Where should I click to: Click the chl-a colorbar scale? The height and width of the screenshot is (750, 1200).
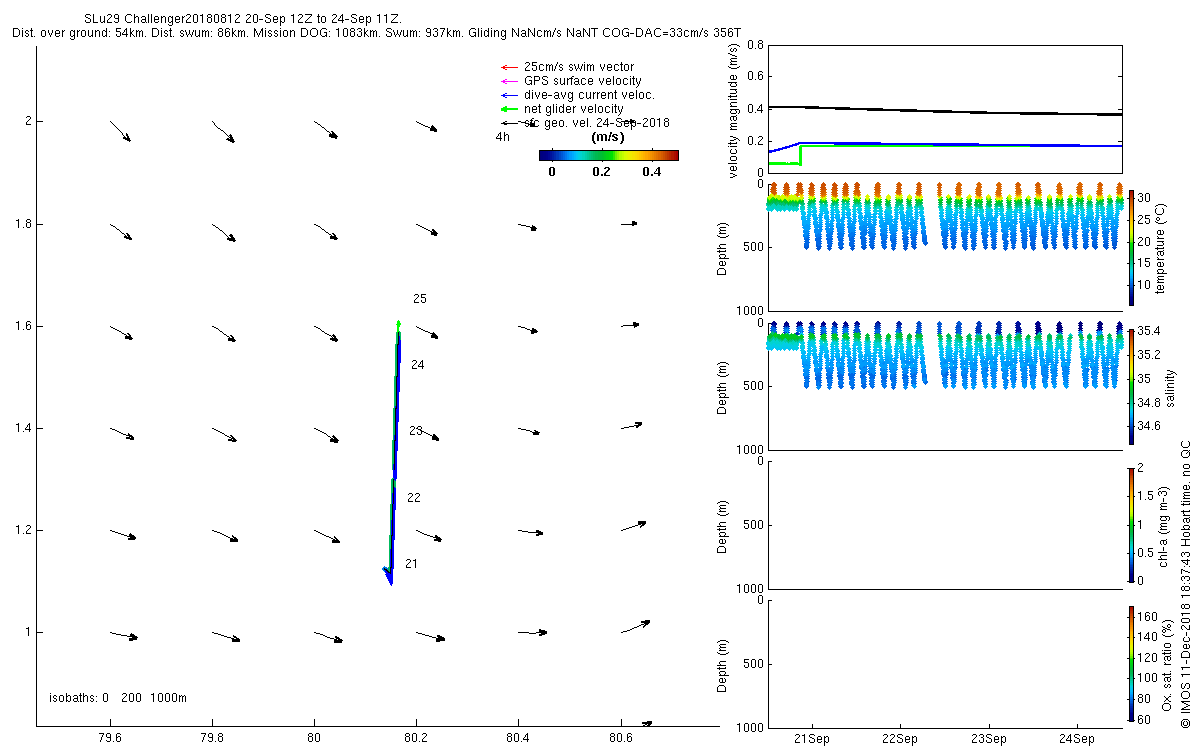coord(1132,524)
